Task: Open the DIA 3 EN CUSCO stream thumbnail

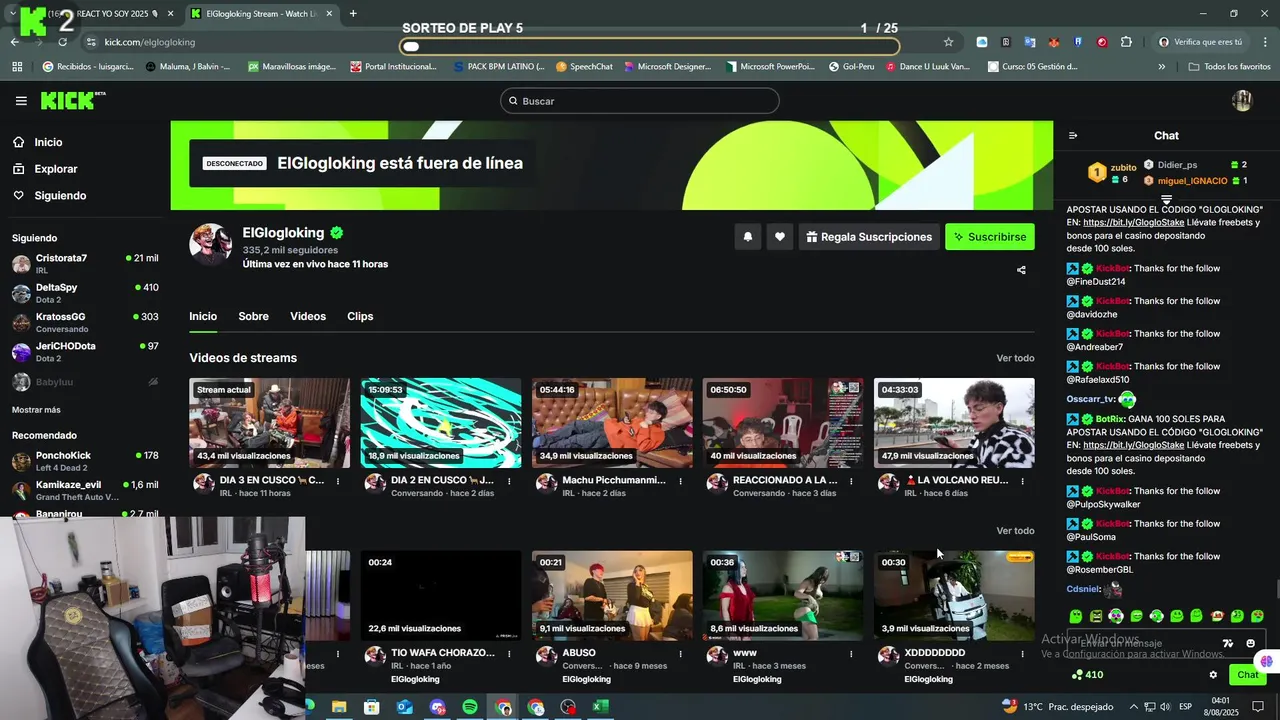Action: click(x=270, y=423)
